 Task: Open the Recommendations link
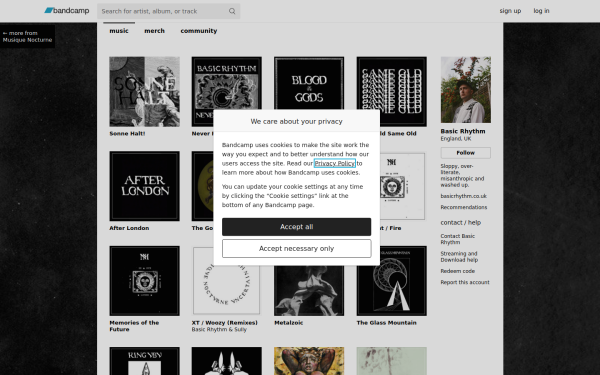(463, 207)
